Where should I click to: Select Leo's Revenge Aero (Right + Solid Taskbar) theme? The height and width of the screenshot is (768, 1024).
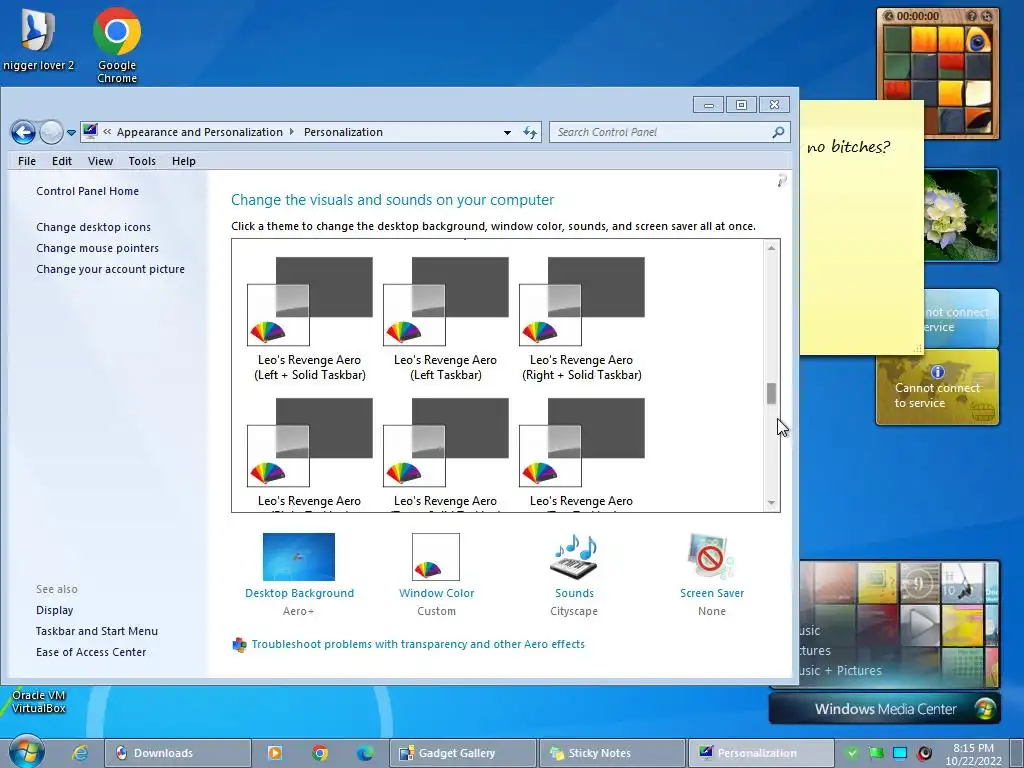581,319
